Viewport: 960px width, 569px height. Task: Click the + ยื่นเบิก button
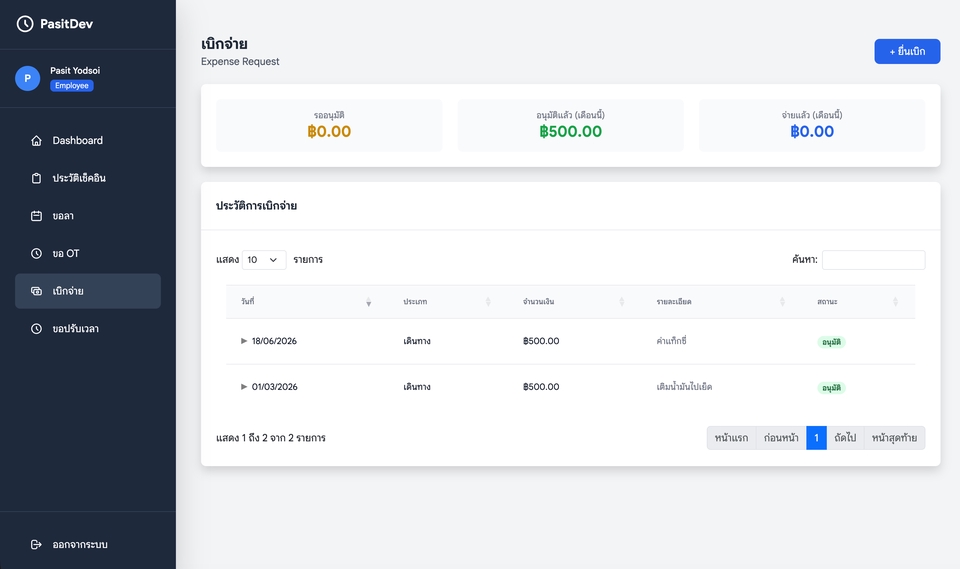907,51
